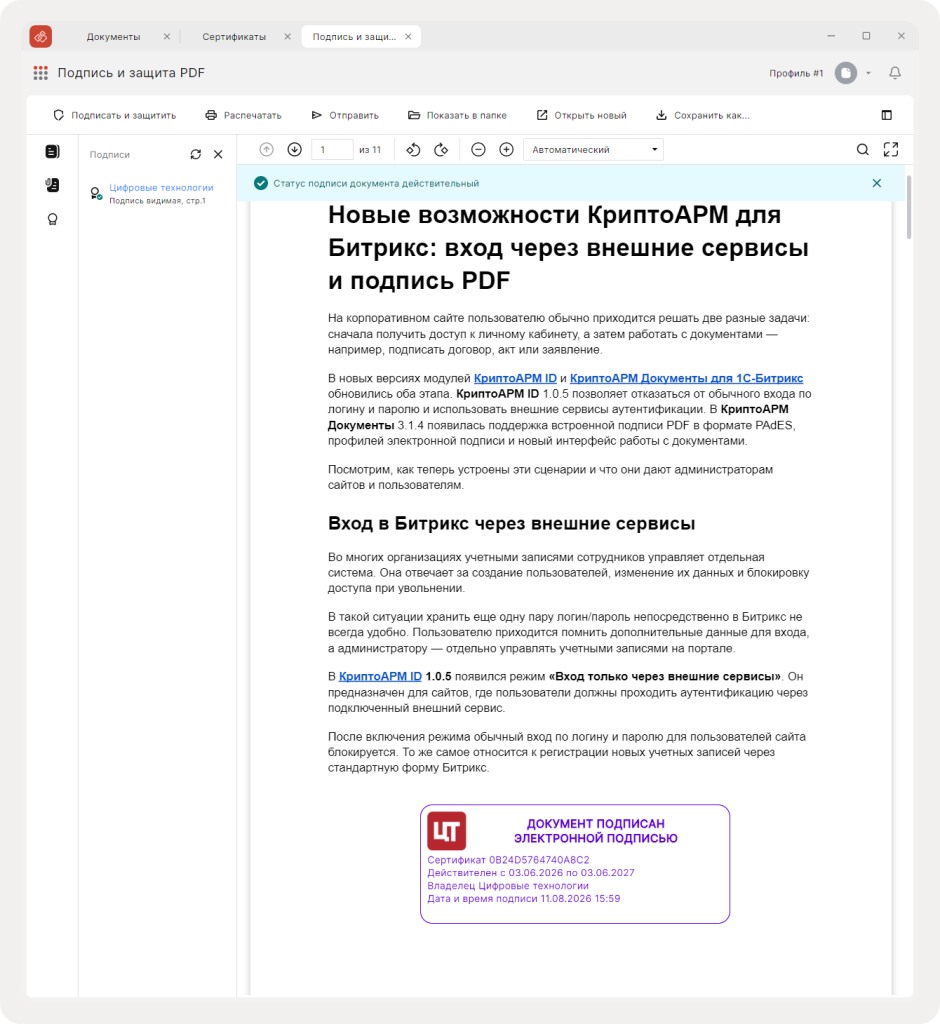
Task: Open the signatures sidebar icon
Action: coord(52,185)
